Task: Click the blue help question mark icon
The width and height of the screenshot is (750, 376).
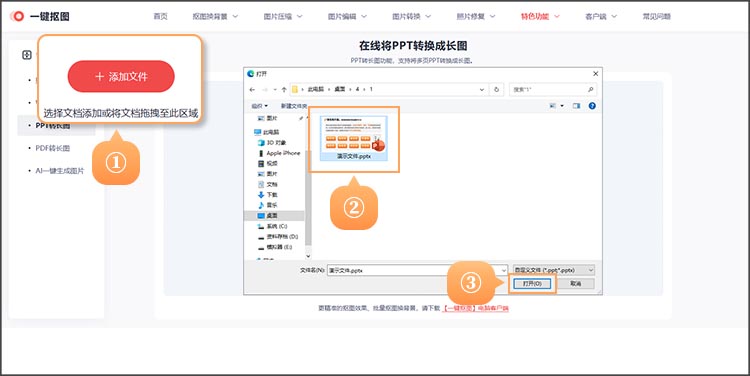Action: click(x=592, y=106)
